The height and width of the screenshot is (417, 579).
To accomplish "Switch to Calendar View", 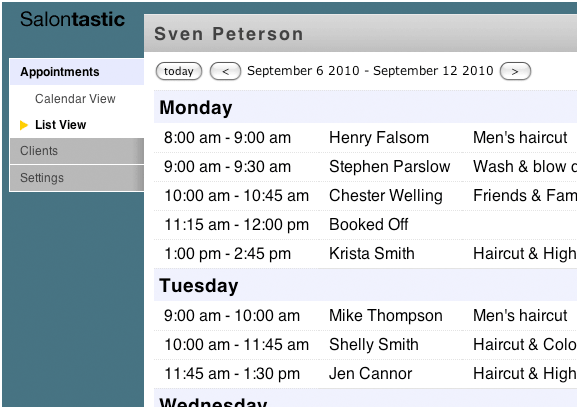I will 75,99.
